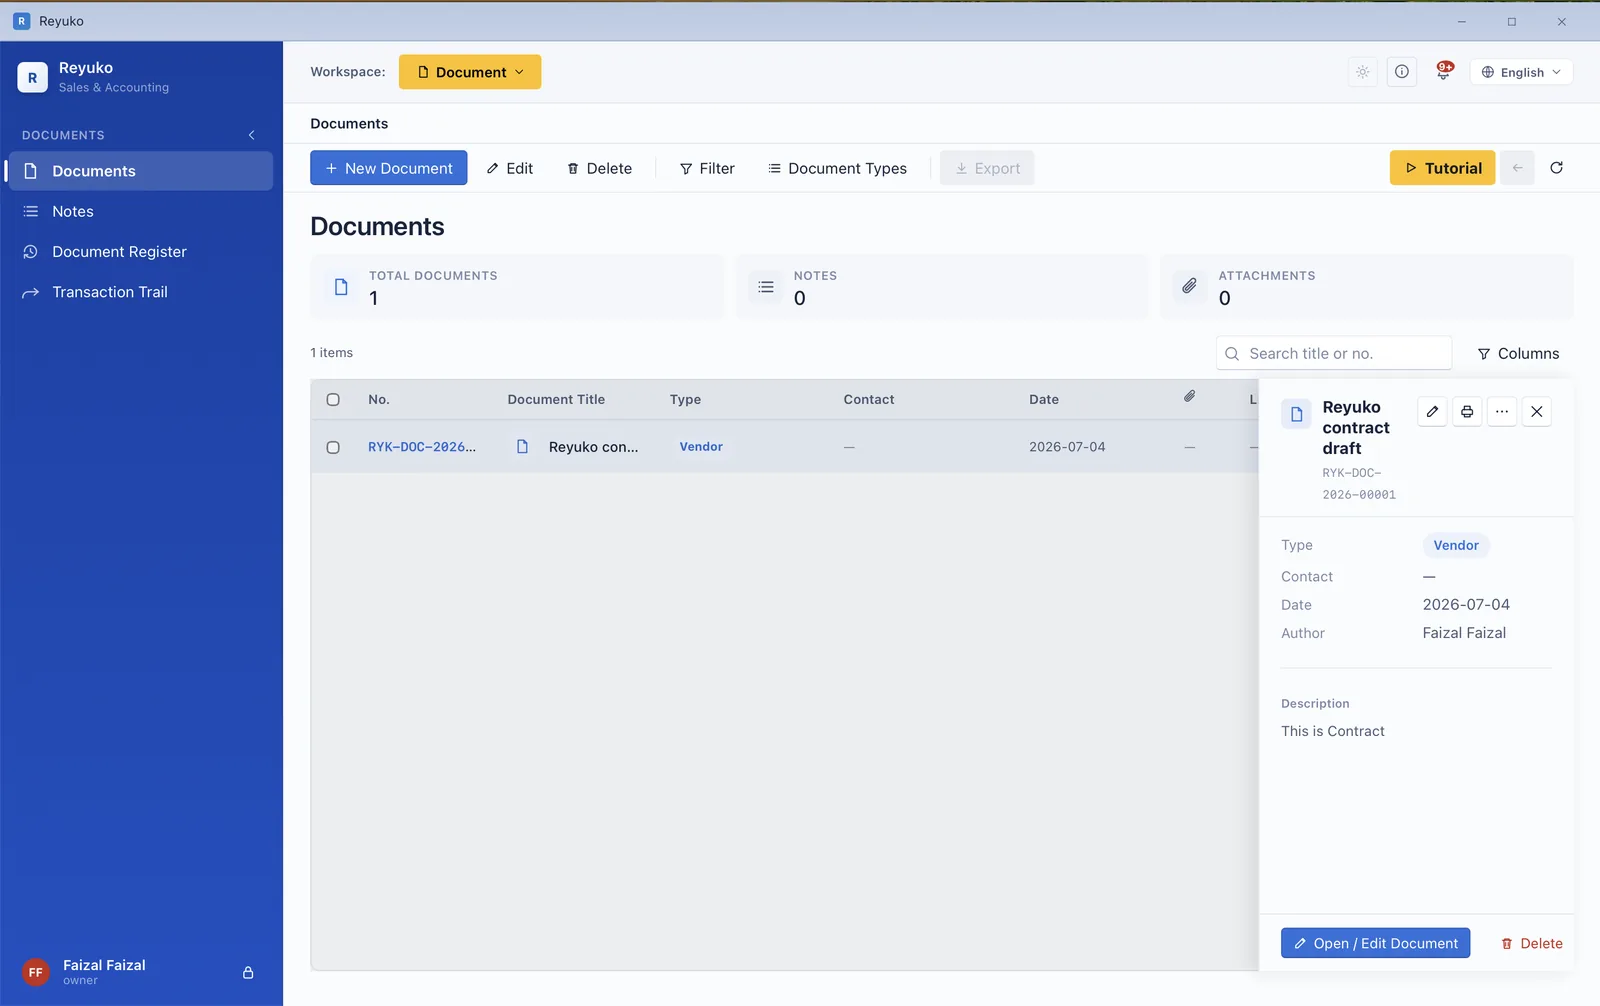The height and width of the screenshot is (1006, 1600).
Task: Click the Documents breadcrumb title
Action: pyautogui.click(x=349, y=124)
